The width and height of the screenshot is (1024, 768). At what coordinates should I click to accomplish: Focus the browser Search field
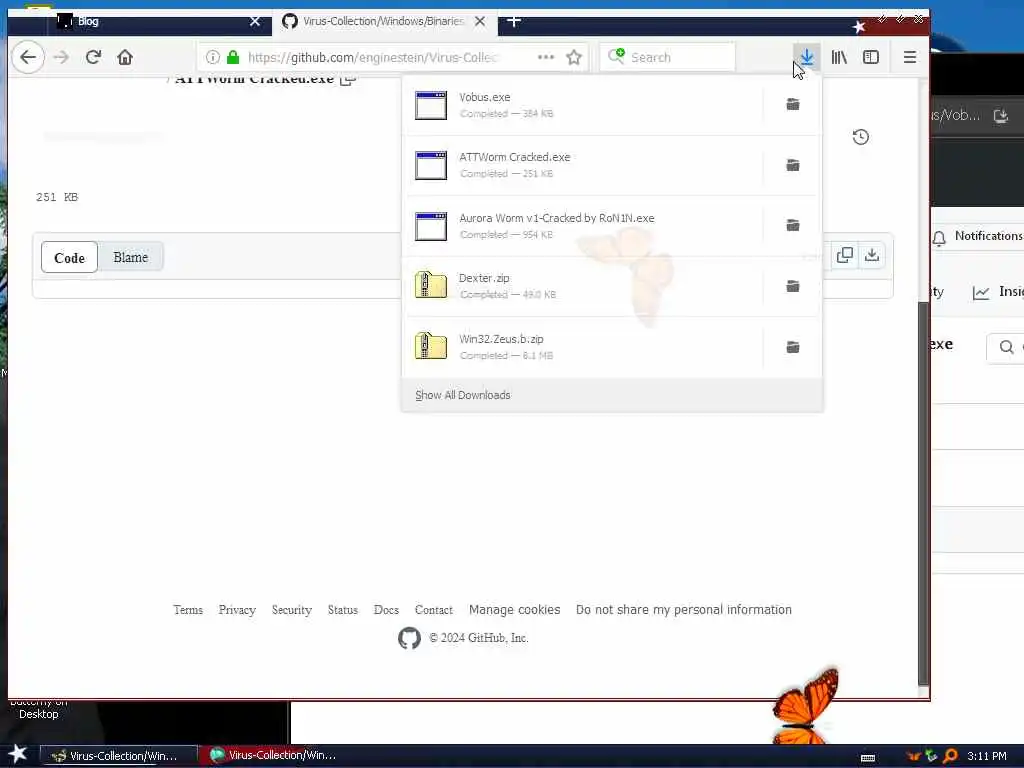coord(667,57)
